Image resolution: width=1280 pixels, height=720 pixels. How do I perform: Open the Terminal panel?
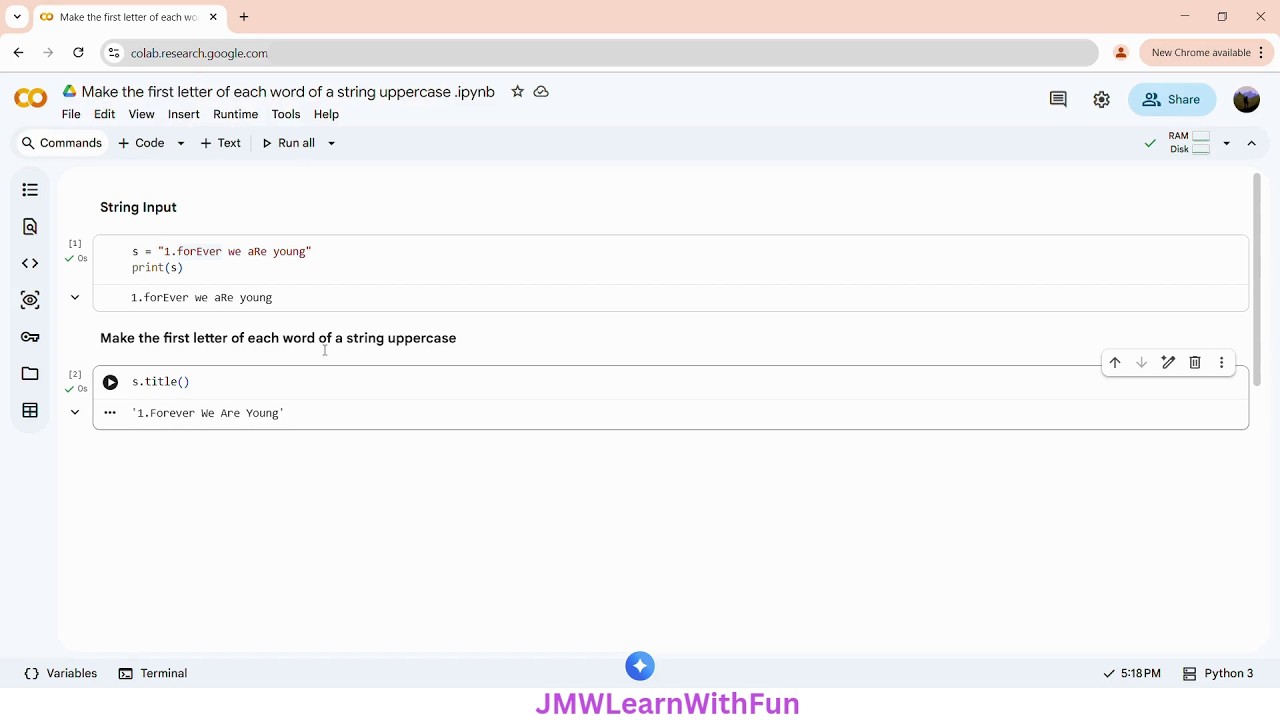tap(153, 673)
